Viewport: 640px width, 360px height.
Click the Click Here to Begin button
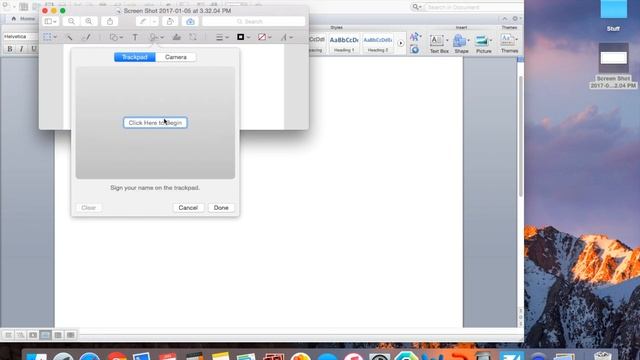point(155,123)
